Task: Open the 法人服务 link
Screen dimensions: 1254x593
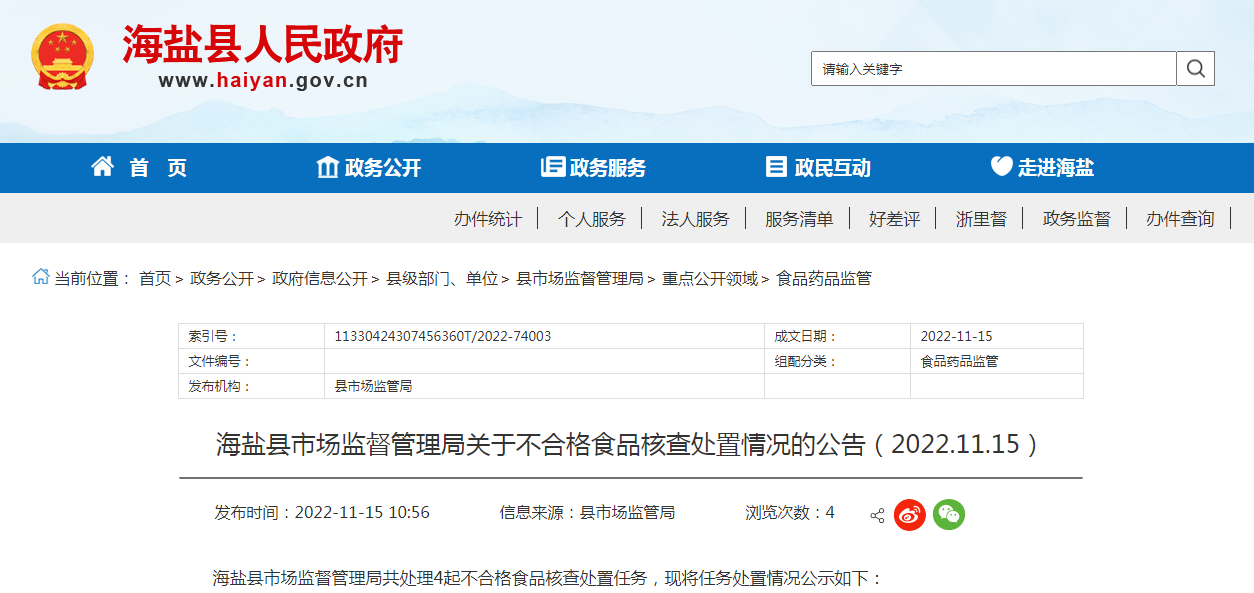Action: tap(696, 219)
